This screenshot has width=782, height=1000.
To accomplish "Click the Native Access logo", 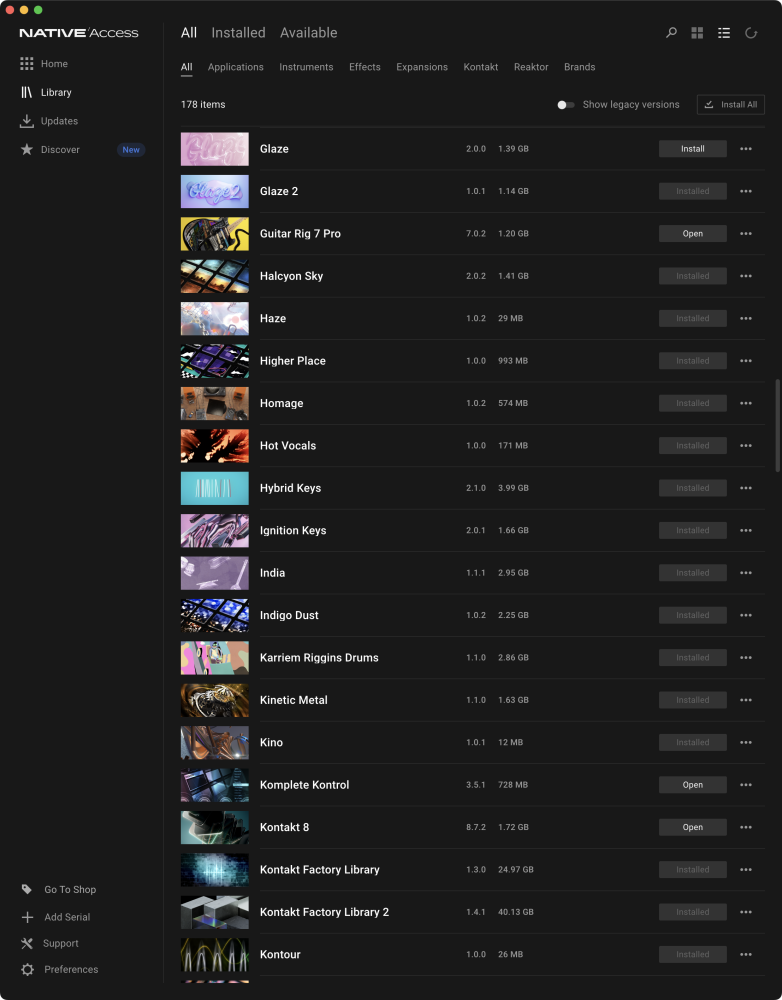I will click(79, 33).
